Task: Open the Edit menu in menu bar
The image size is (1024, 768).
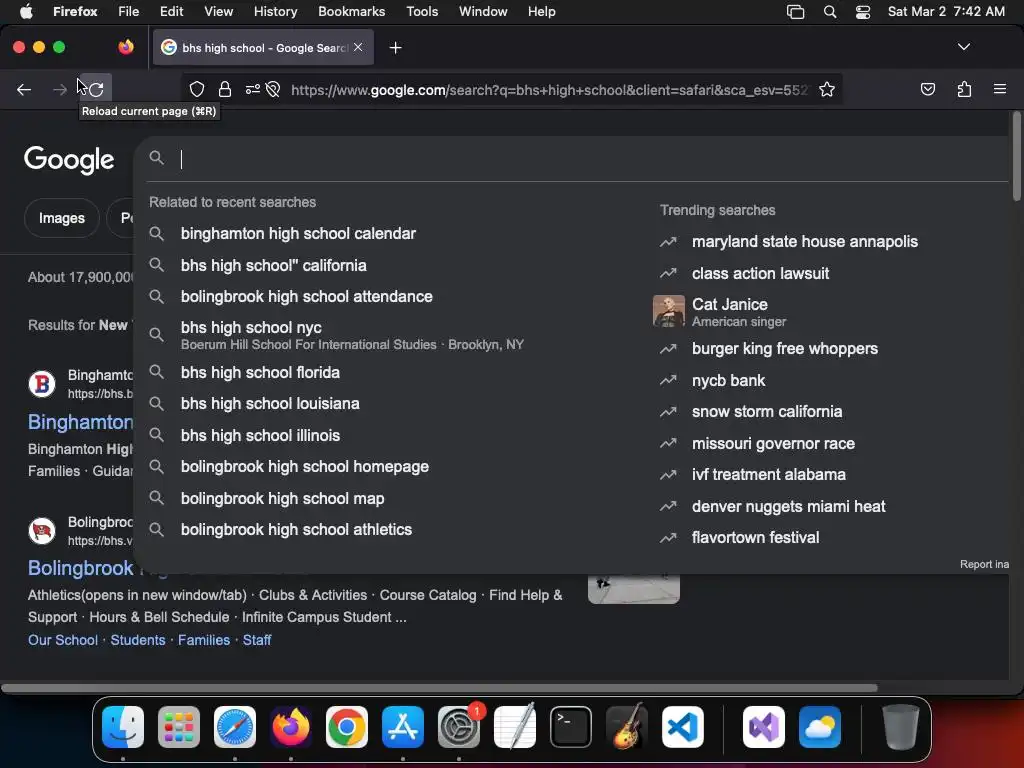Action: [171, 12]
